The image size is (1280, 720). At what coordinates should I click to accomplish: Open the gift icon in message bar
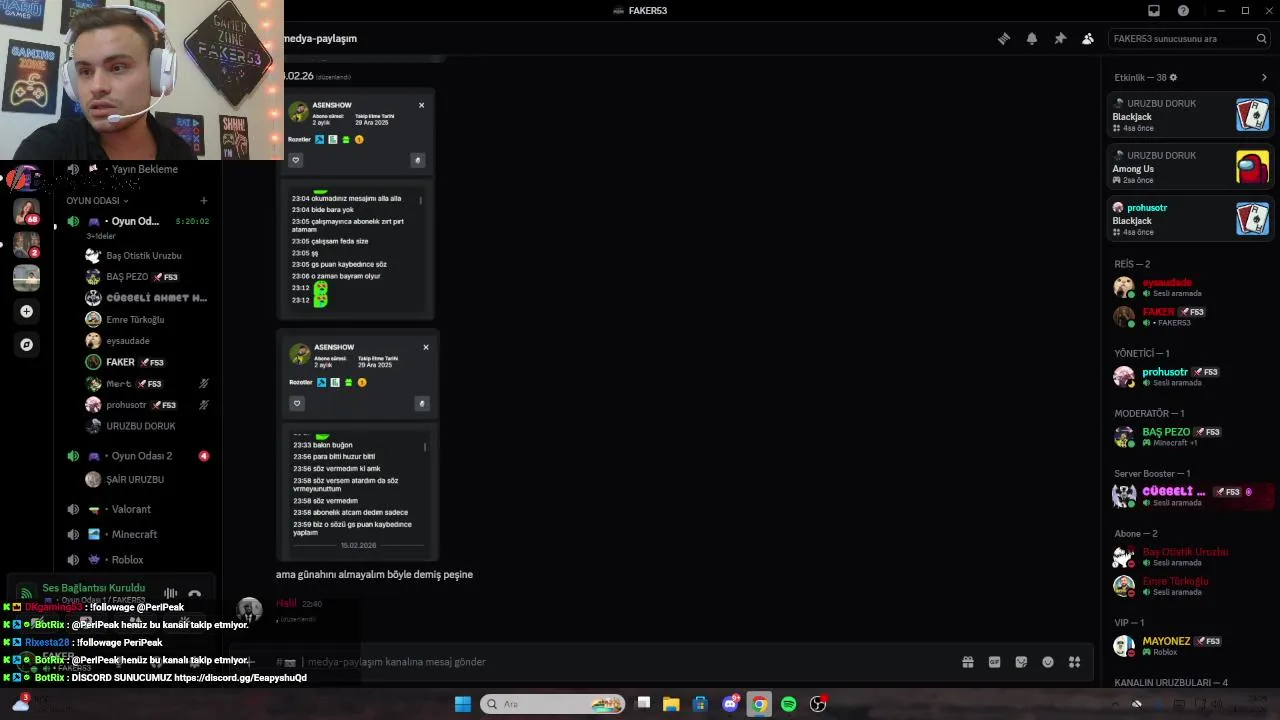(968, 662)
